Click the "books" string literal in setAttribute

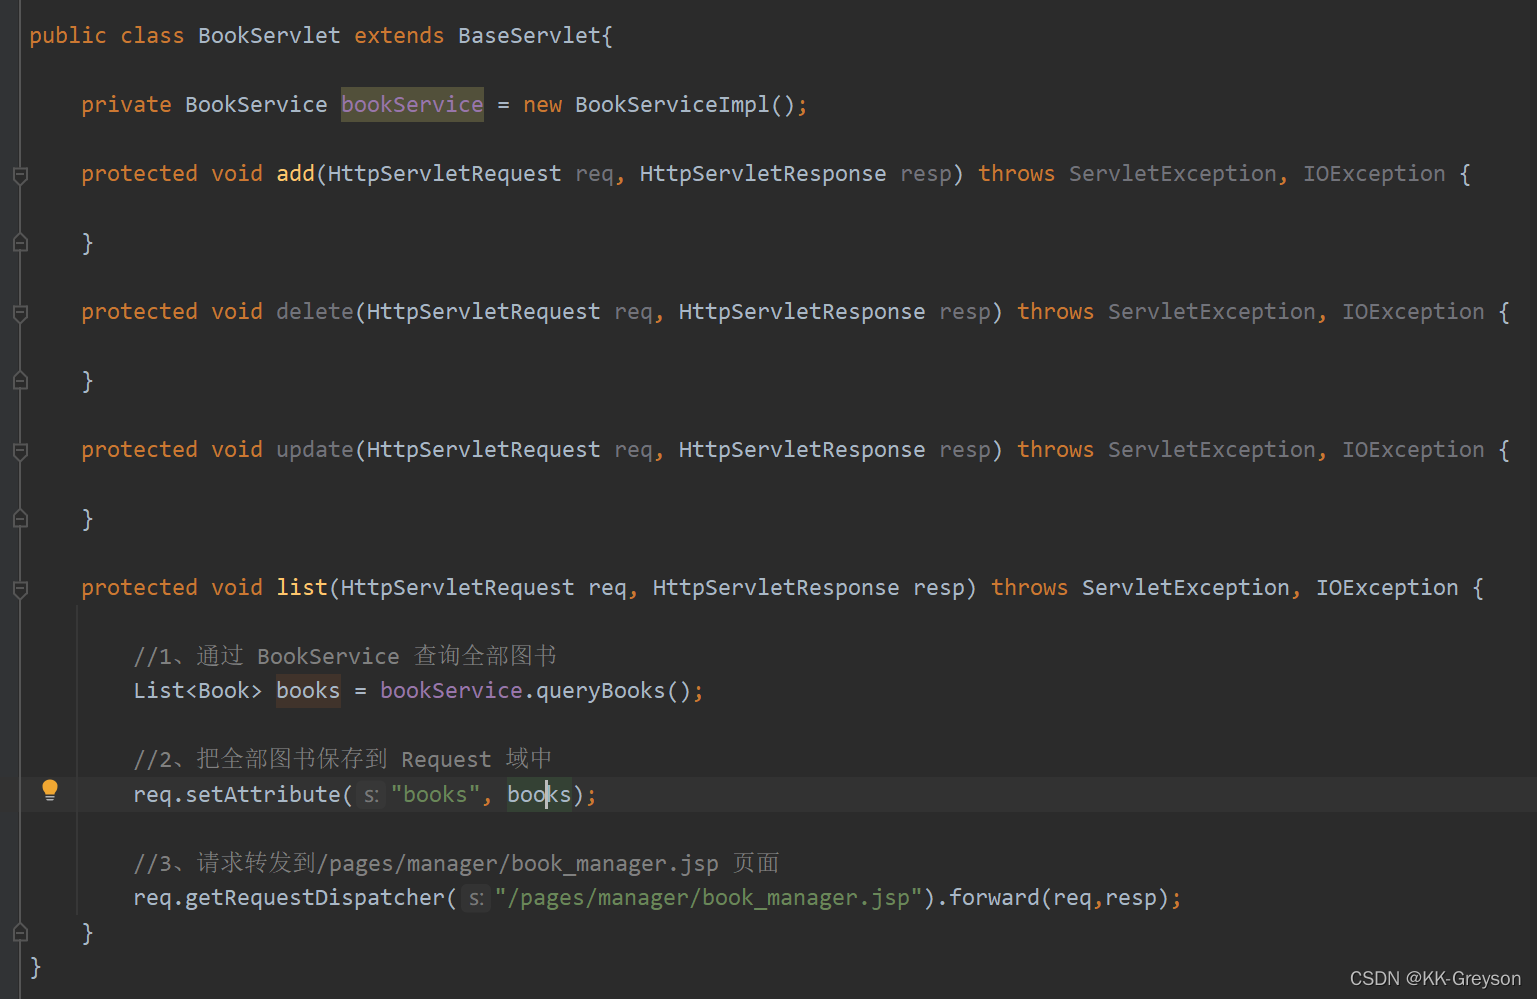pyautogui.click(x=435, y=795)
